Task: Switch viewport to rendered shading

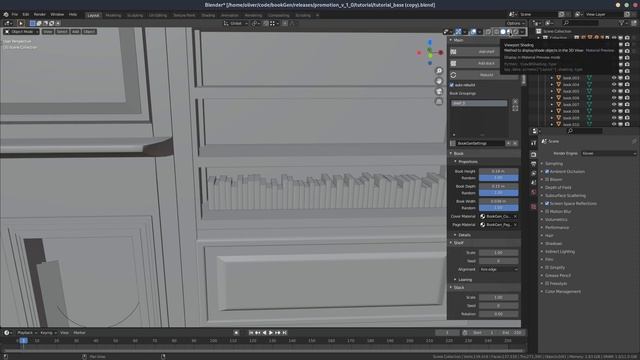Action: [516, 31]
